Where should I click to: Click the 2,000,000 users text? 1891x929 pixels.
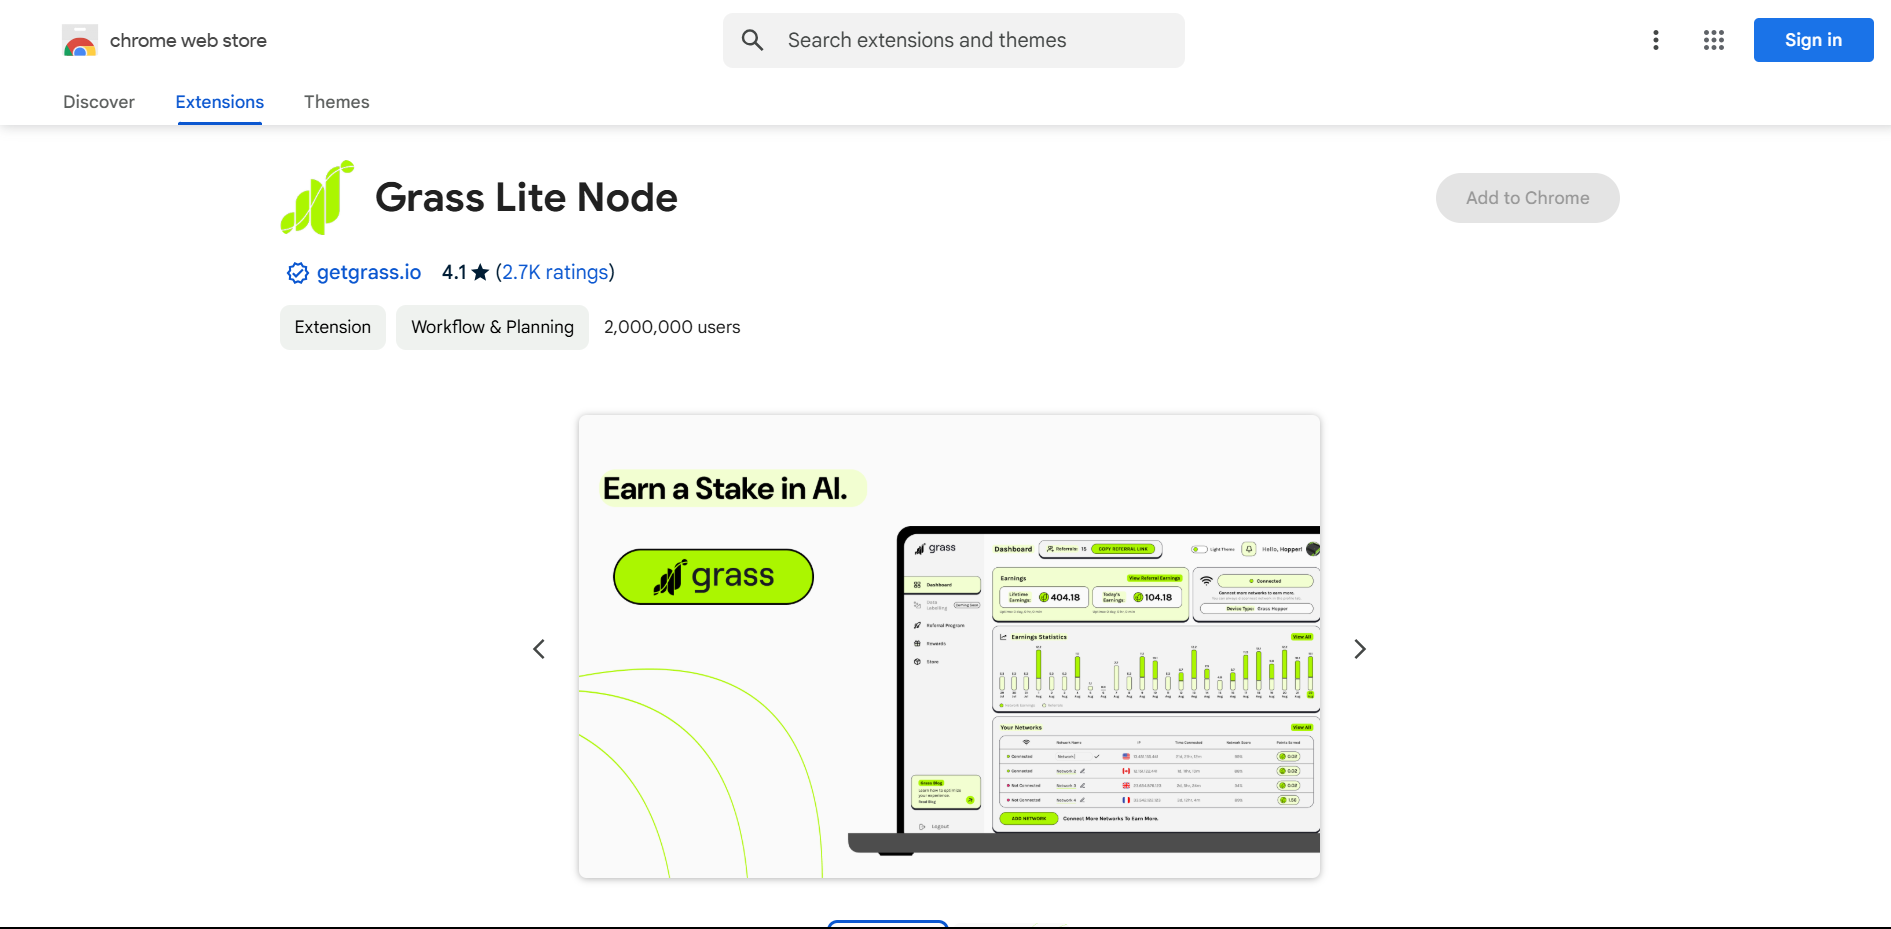point(672,327)
